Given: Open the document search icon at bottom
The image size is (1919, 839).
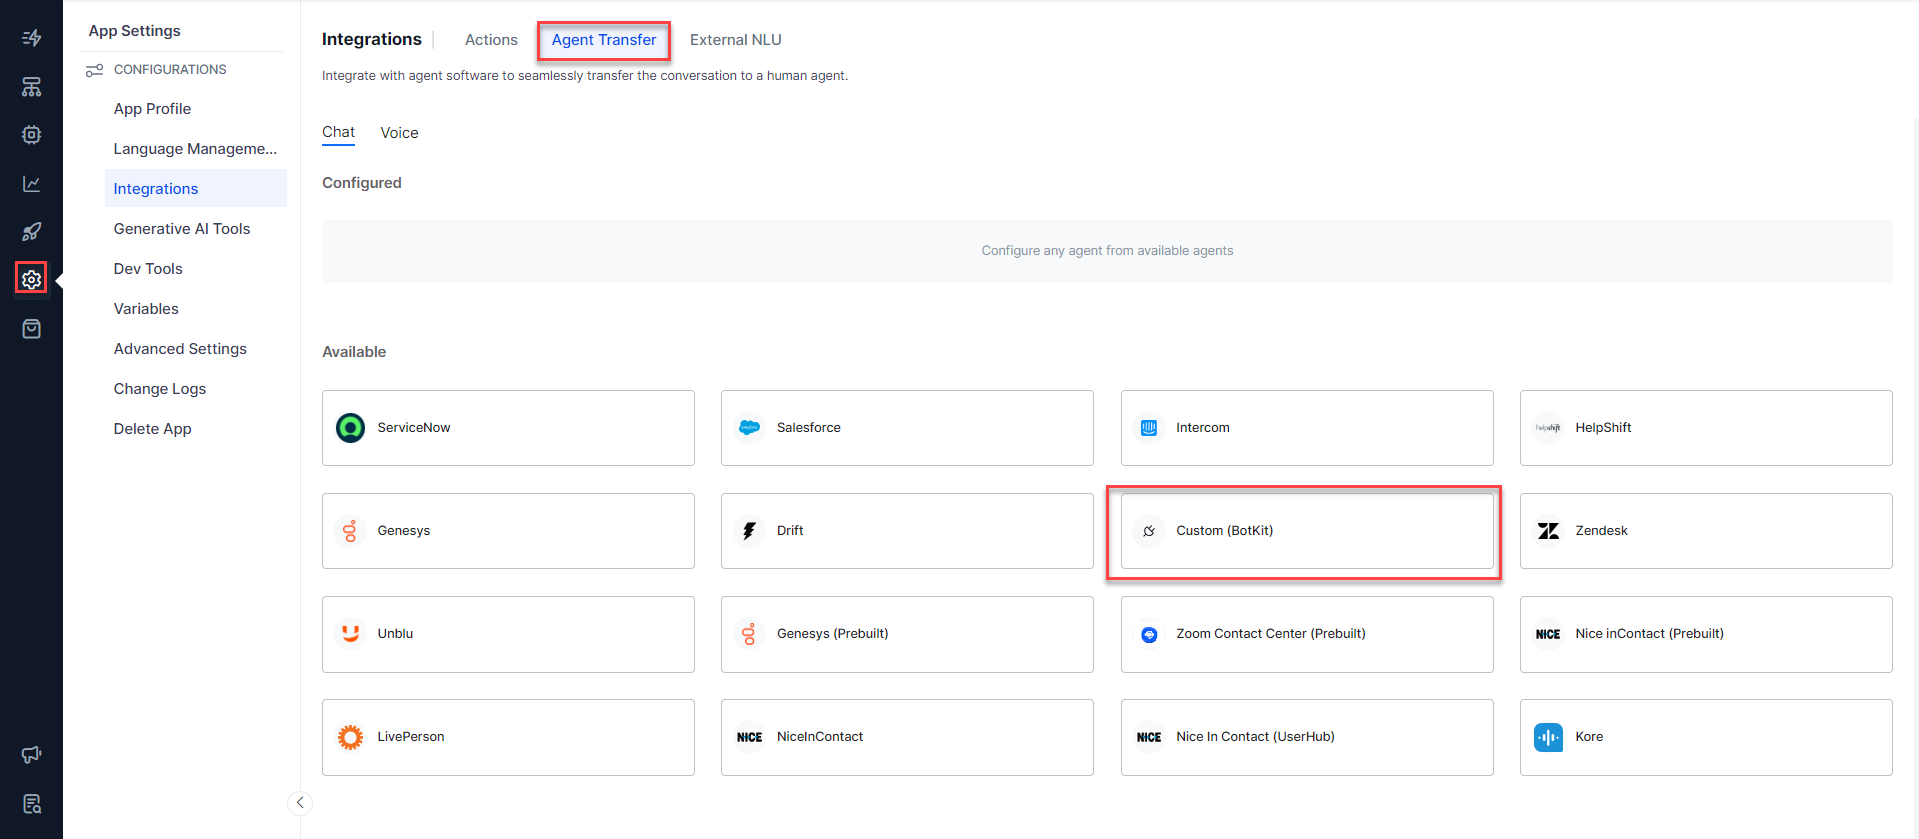Looking at the screenshot, I should point(32,804).
